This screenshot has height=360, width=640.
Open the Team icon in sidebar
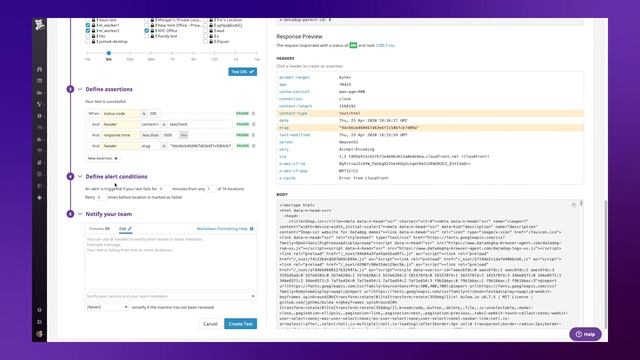click(39, 322)
